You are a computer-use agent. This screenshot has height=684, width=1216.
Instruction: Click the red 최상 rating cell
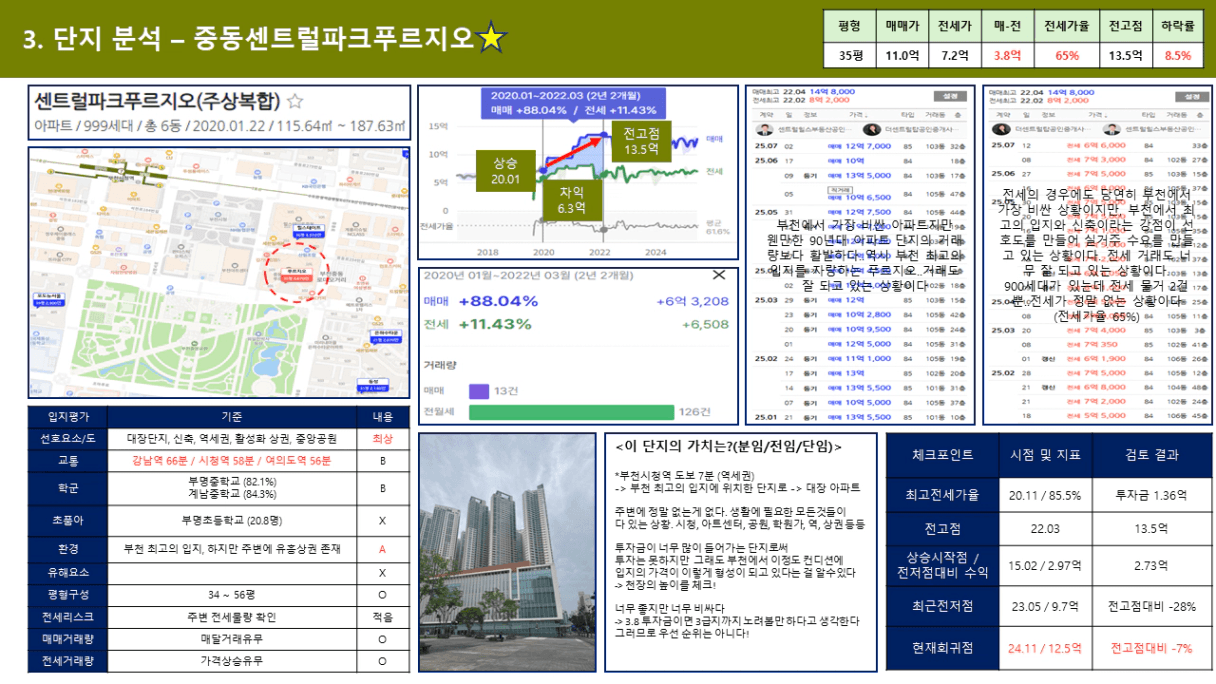[x=383, y=438]
